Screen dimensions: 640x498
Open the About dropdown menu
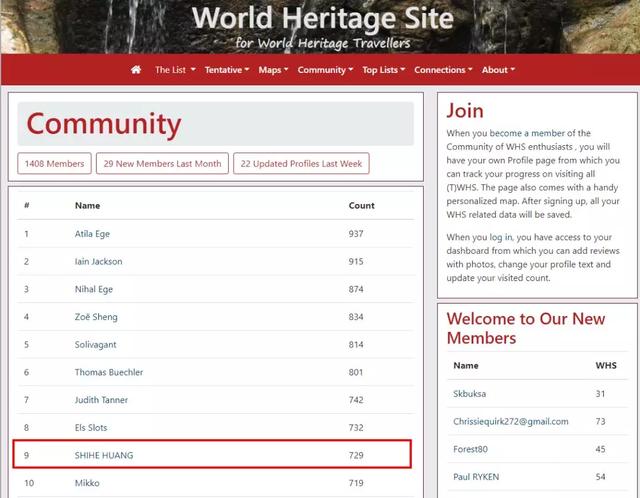tap(498, 70)
